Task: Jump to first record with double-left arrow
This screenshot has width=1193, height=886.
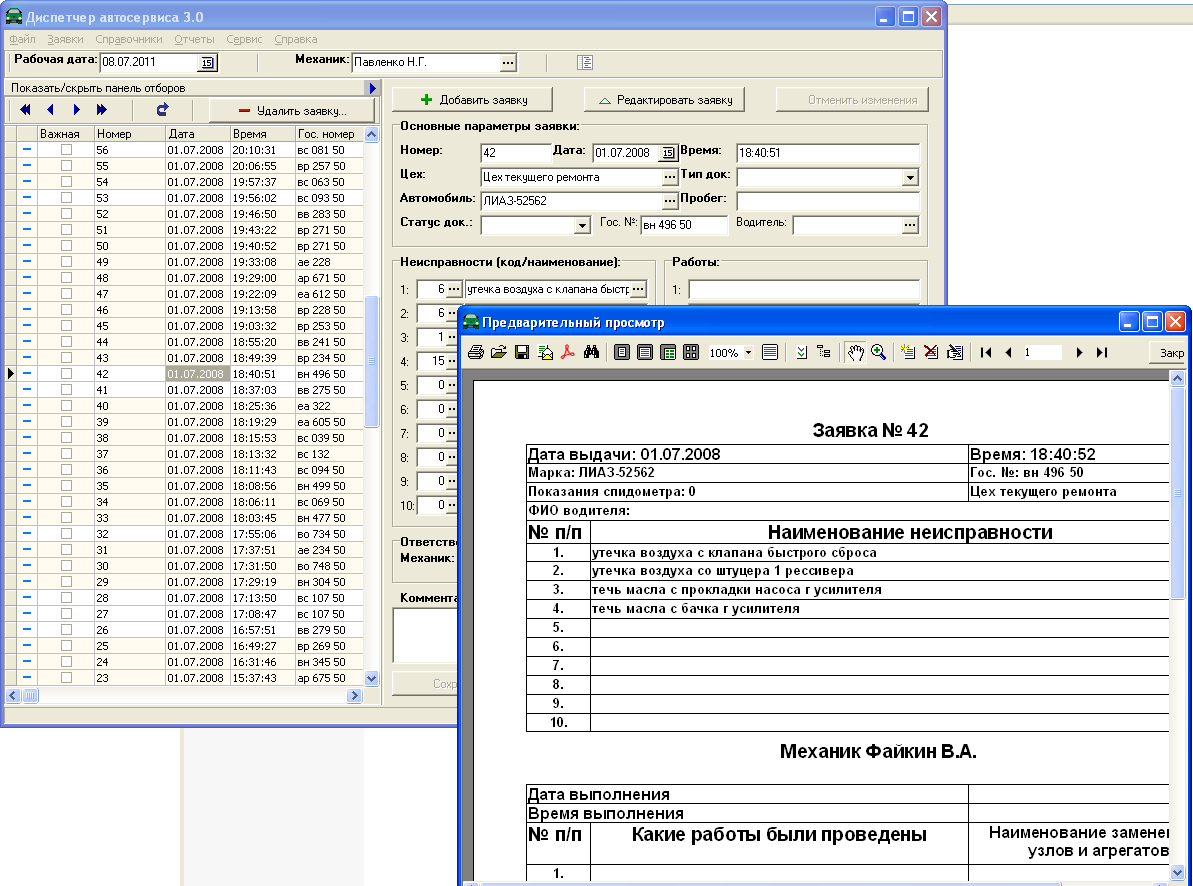Action: [25, 110]
